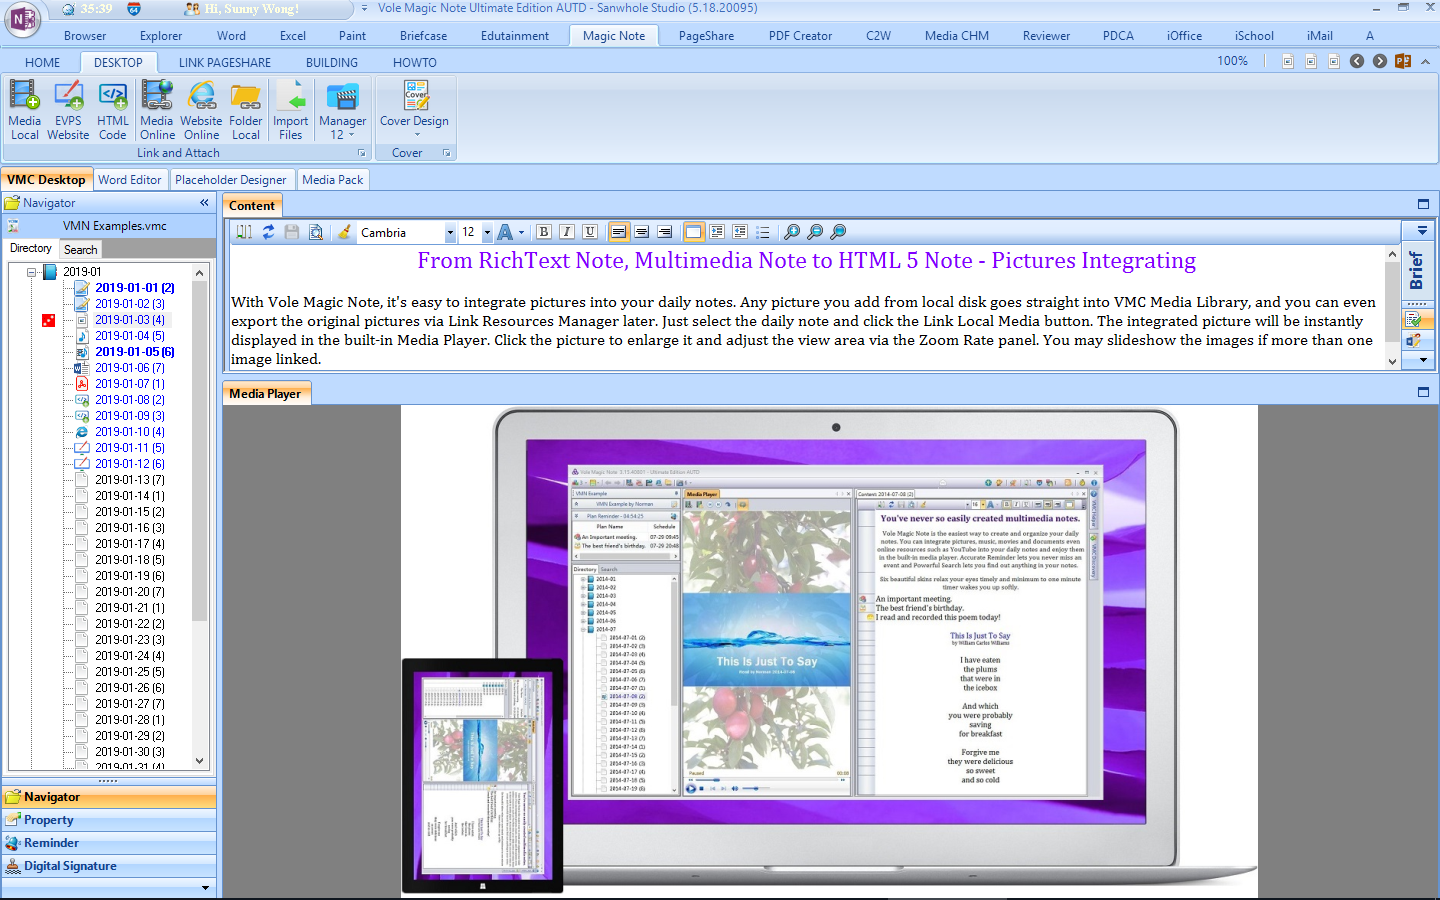Click the PowerPoint icon in ribbon corner

point(1403,61)
